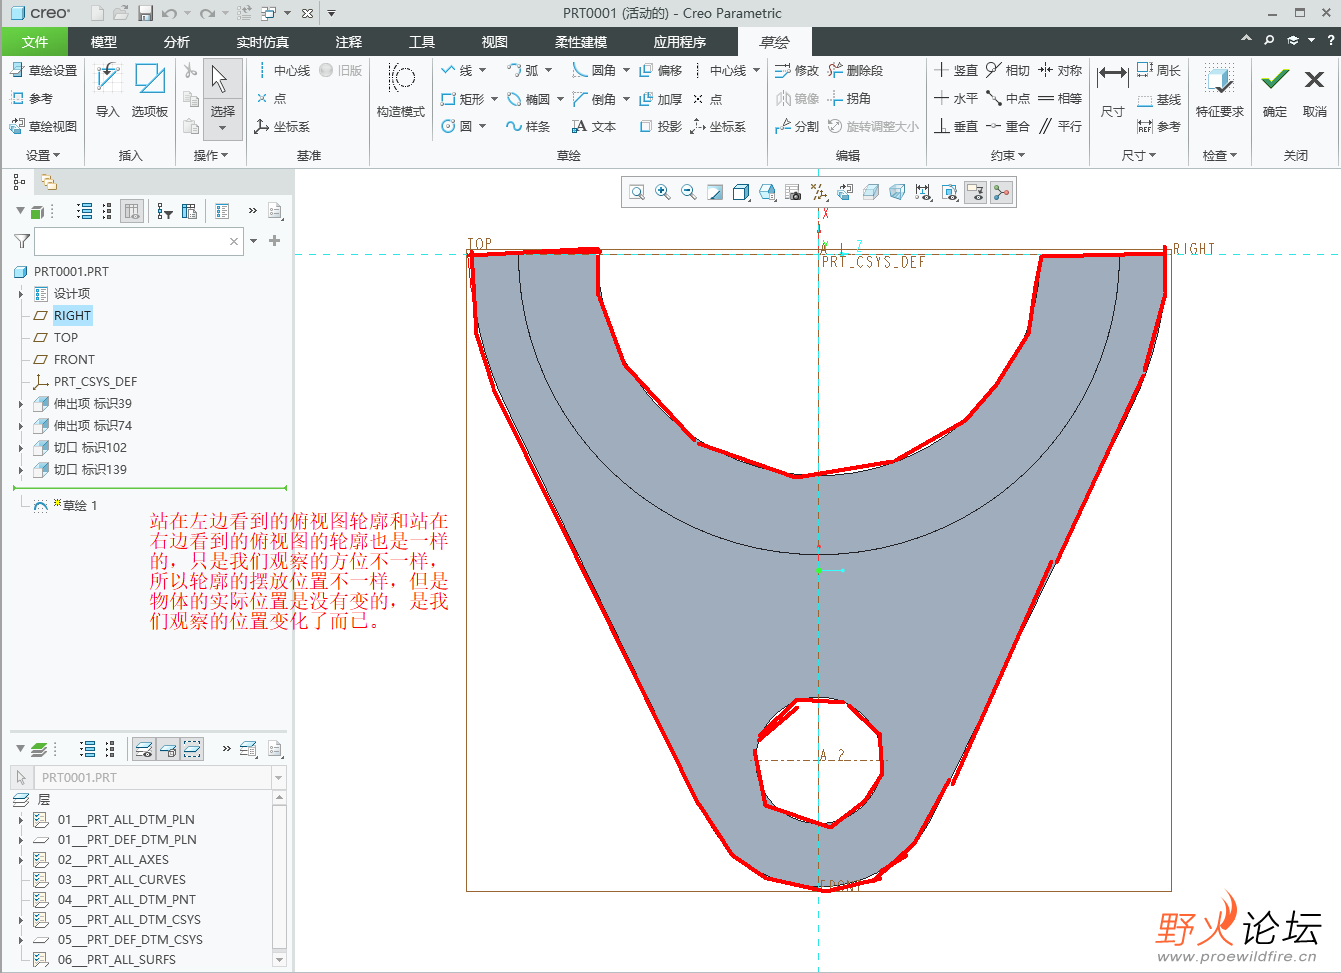Apply the 相切 tangent constraint
The height and width of the screenshot is (973, 1341).
pos(1007,70)
